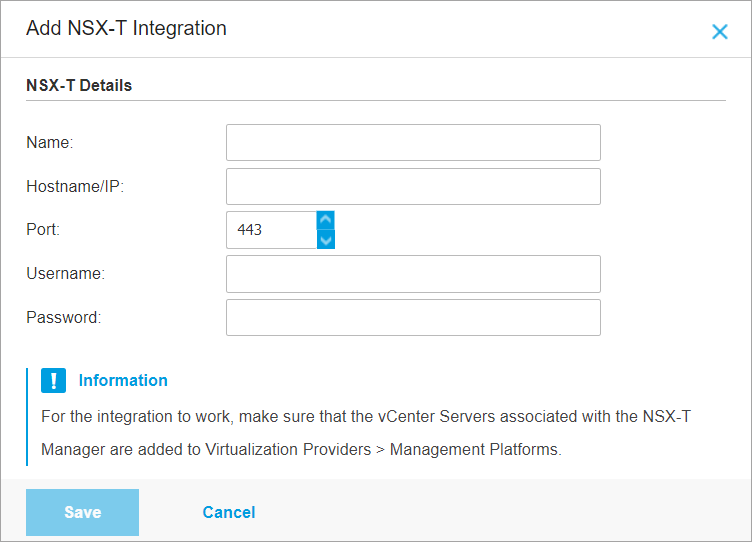Click the Password entry field
Viewport: 752px width, 542px height.
click(x=413, y=318)
